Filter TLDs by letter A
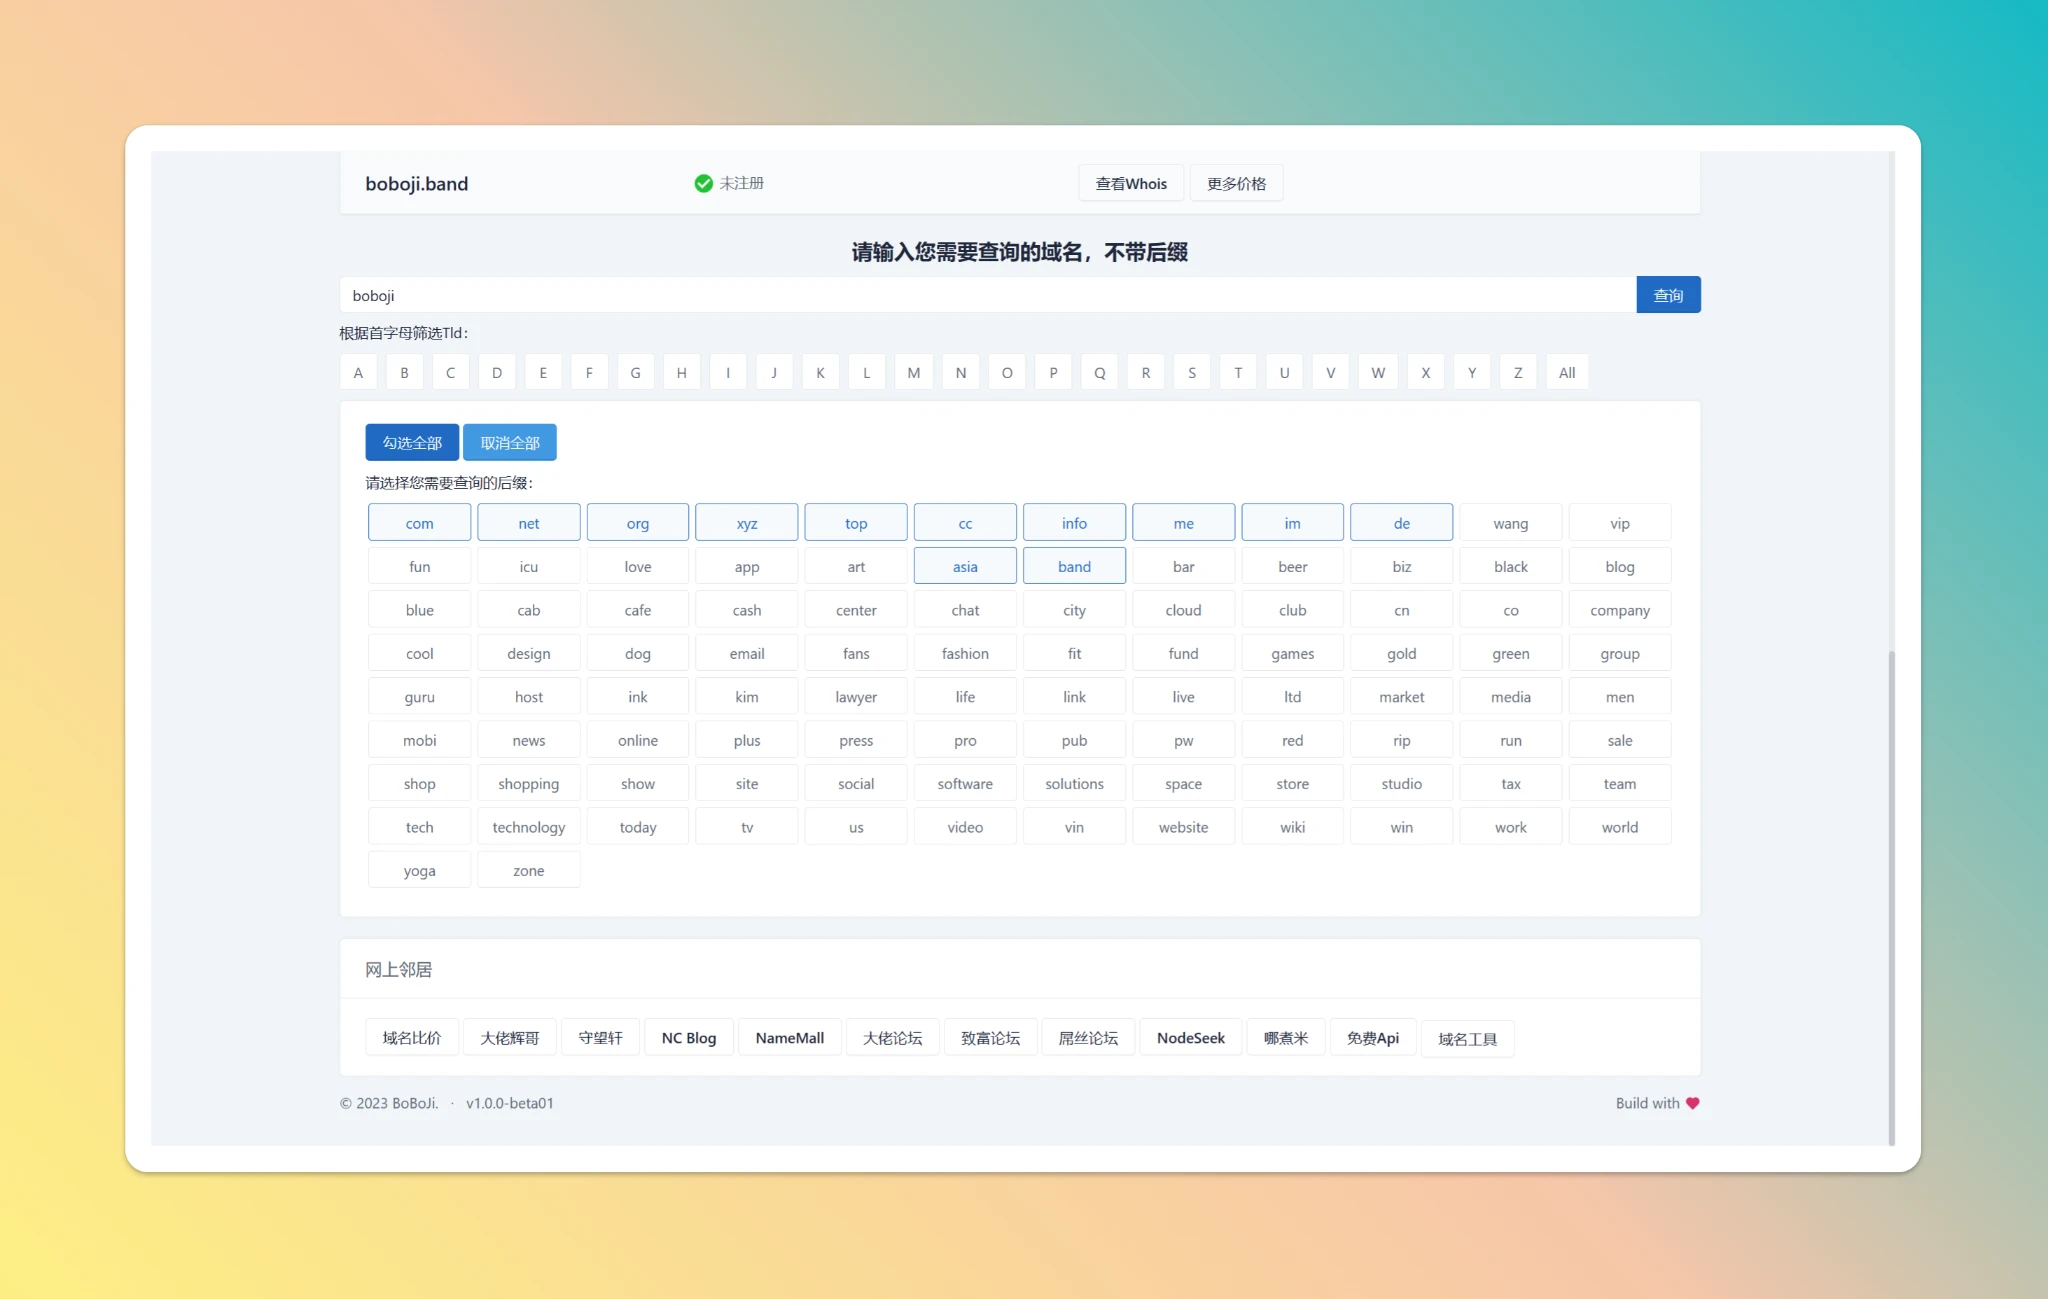2048x1299 pixels. (x=358, y=372)
